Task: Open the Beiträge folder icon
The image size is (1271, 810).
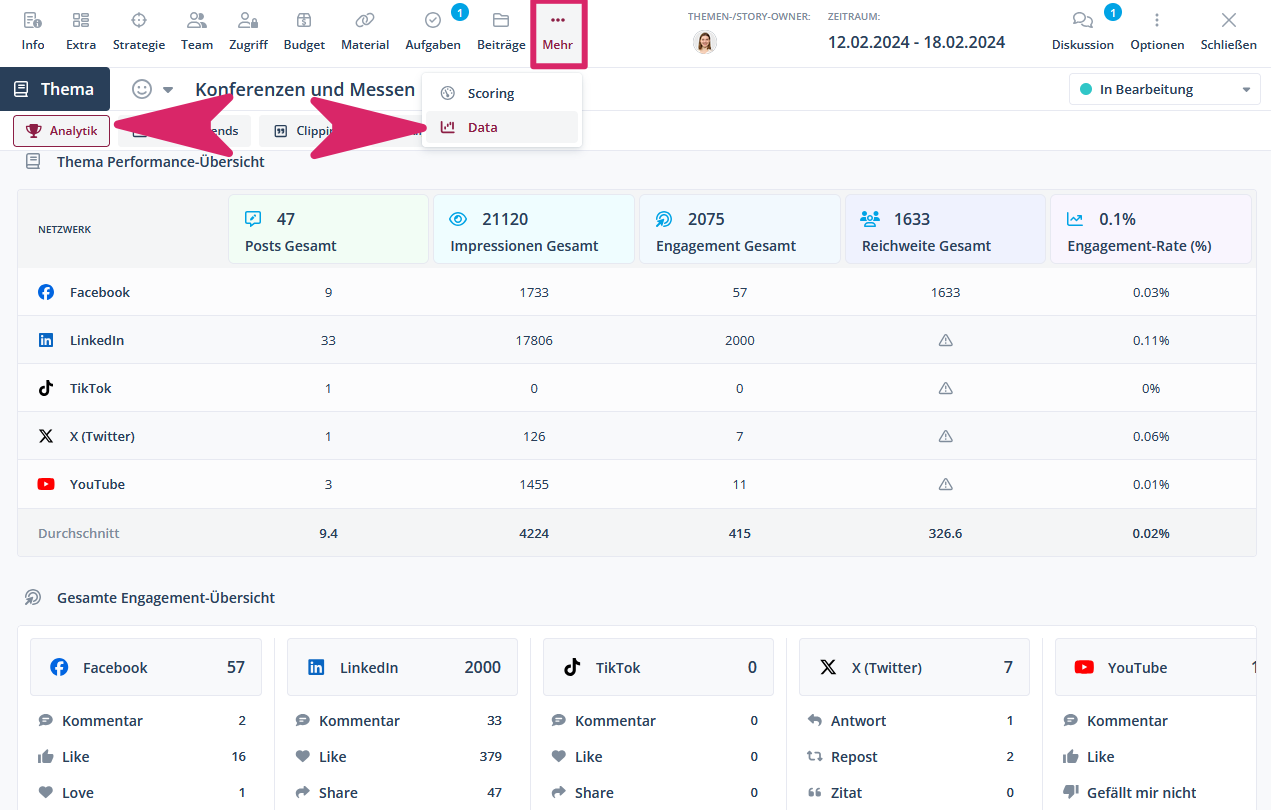Action: click(x=501, y=31)
